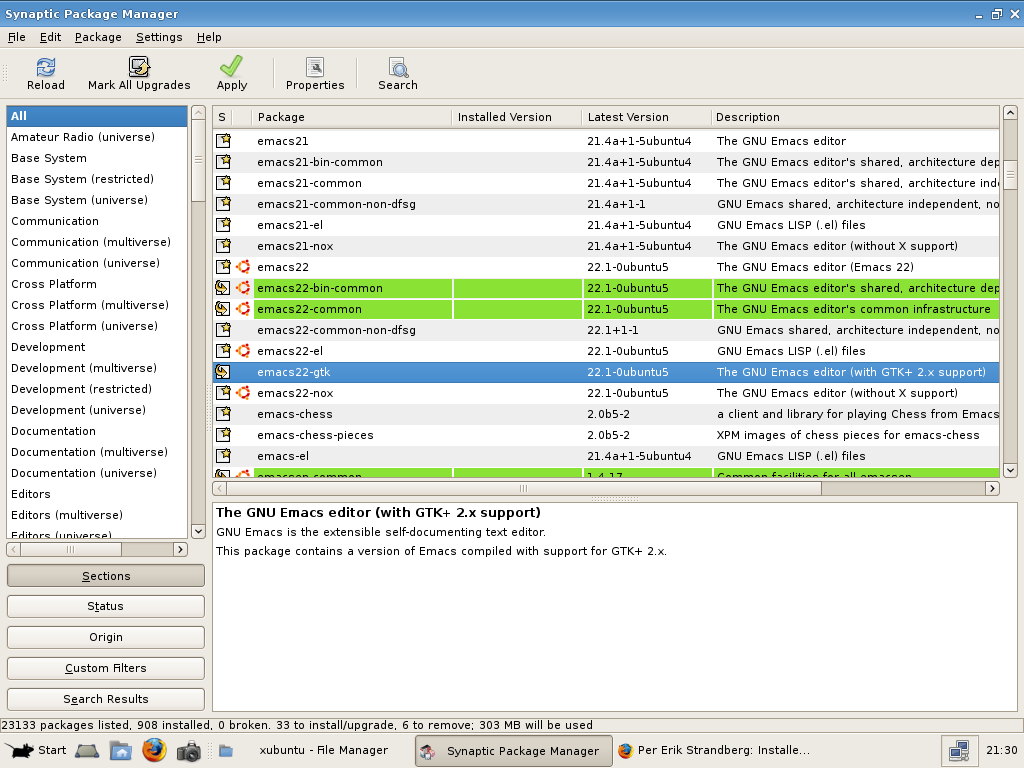This screenshot has height=768, width=1024.
Task: Click Ubuntu supported icon on emacs22 row
Action: [x=243, y=266]
